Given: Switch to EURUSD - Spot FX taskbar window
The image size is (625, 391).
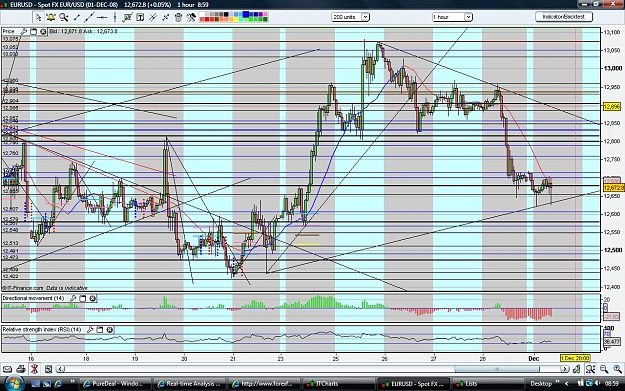Looking at the screenshot, I should (x=413, y=384).
